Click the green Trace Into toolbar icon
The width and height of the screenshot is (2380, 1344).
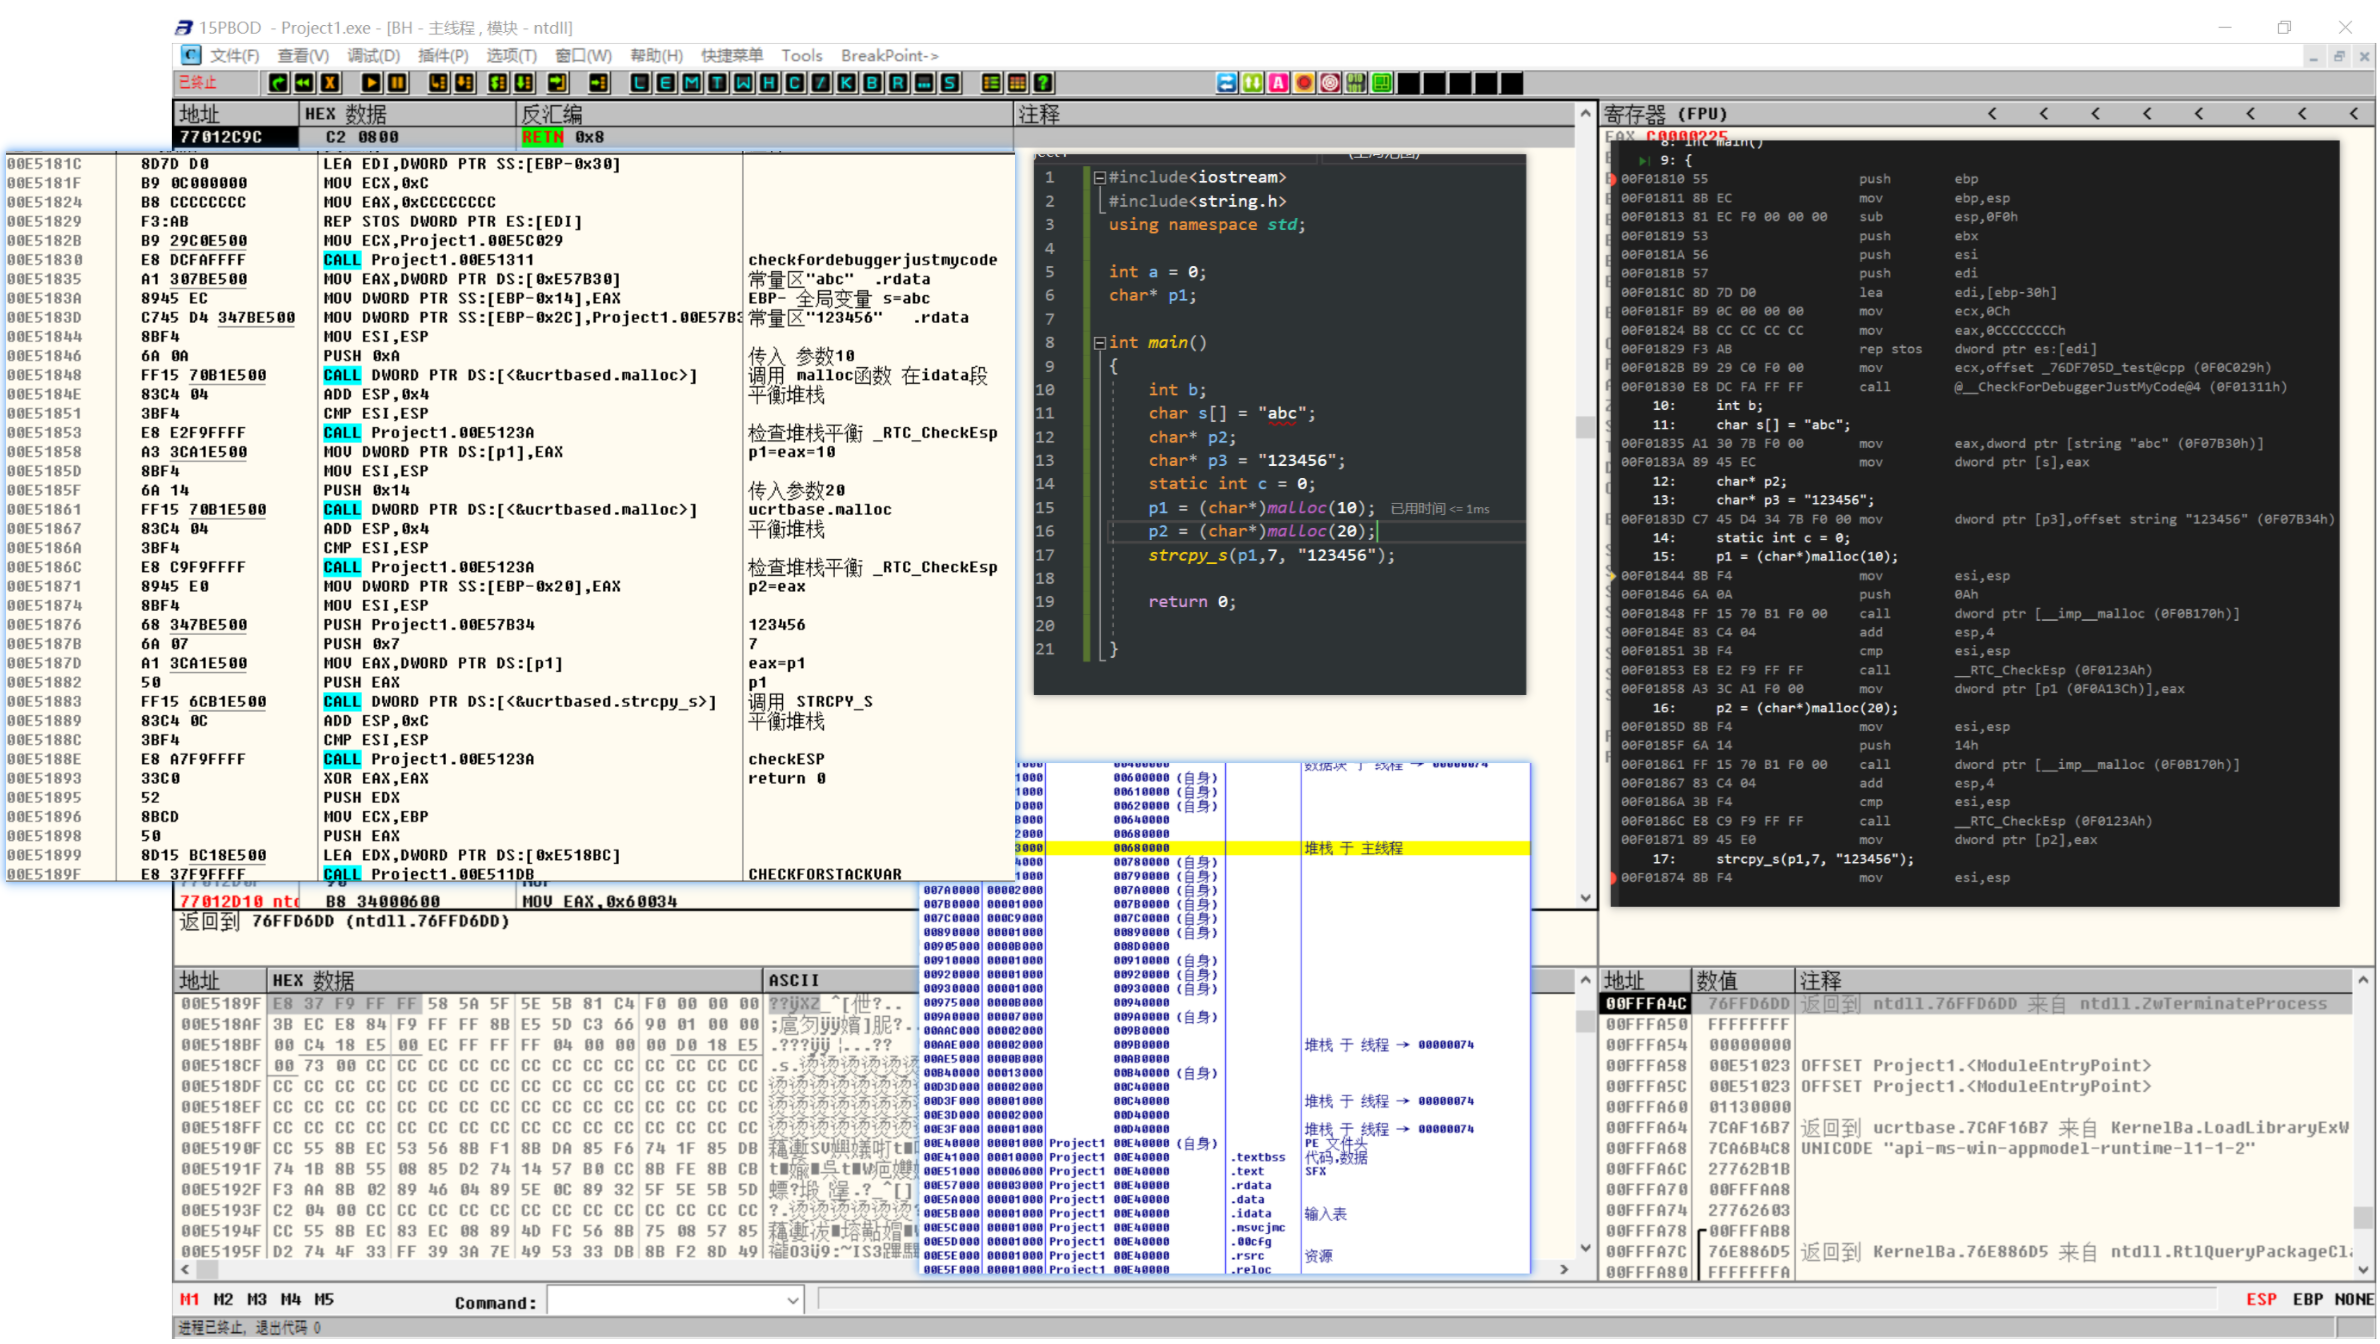[497, 83]
